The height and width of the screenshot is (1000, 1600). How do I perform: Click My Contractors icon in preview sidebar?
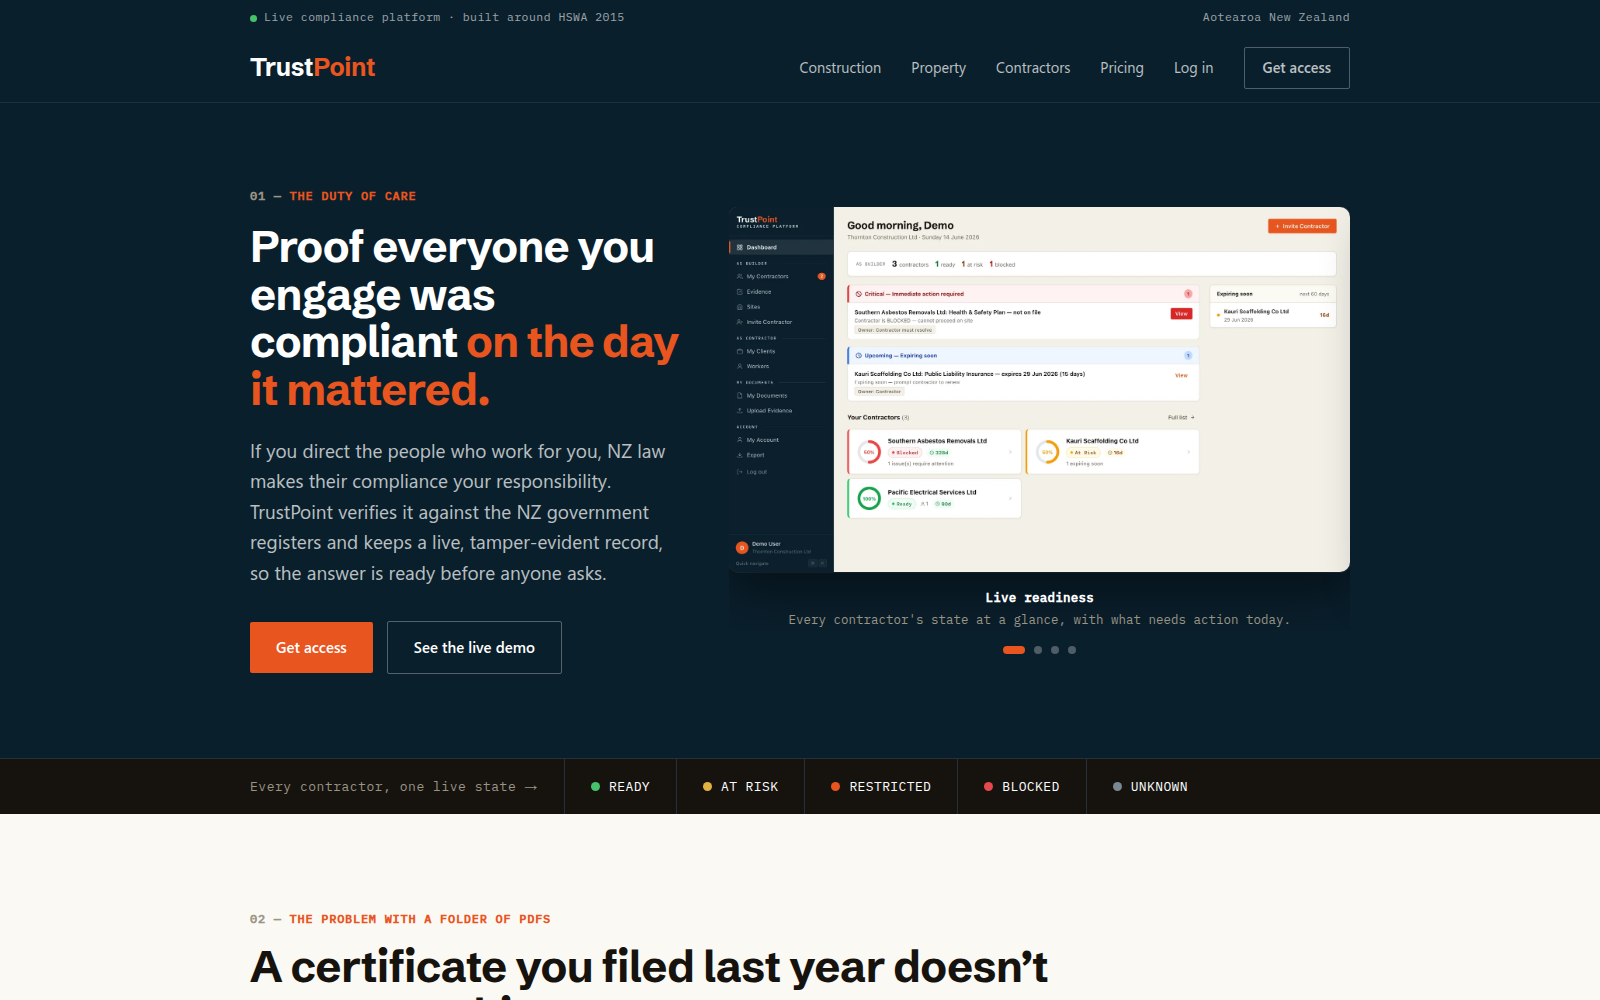pyautogui.click(x=740, y=276)
